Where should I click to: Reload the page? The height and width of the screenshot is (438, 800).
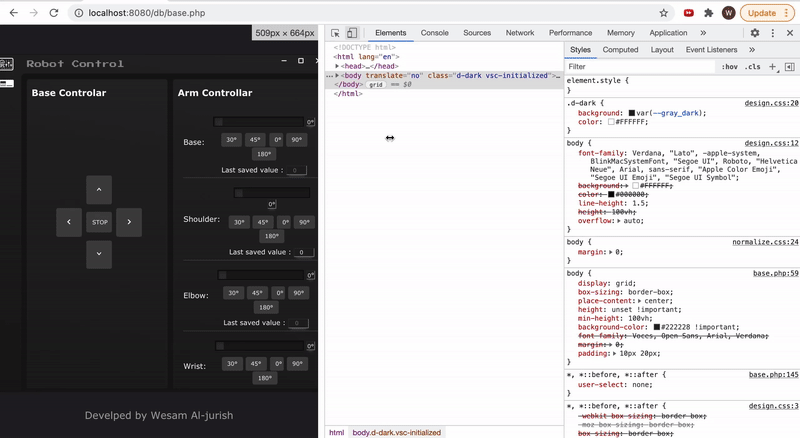point(54,13)
